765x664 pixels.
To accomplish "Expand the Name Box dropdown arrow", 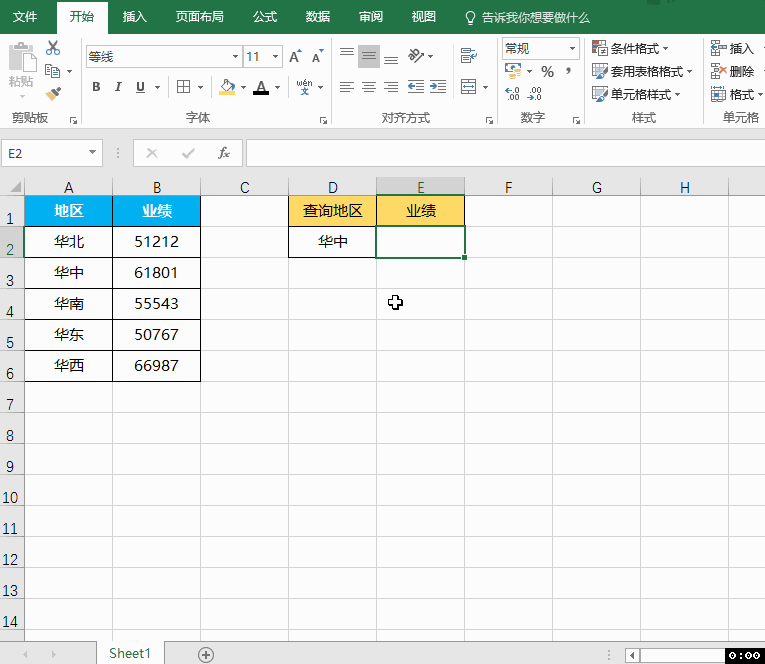I will pos(92,153).
